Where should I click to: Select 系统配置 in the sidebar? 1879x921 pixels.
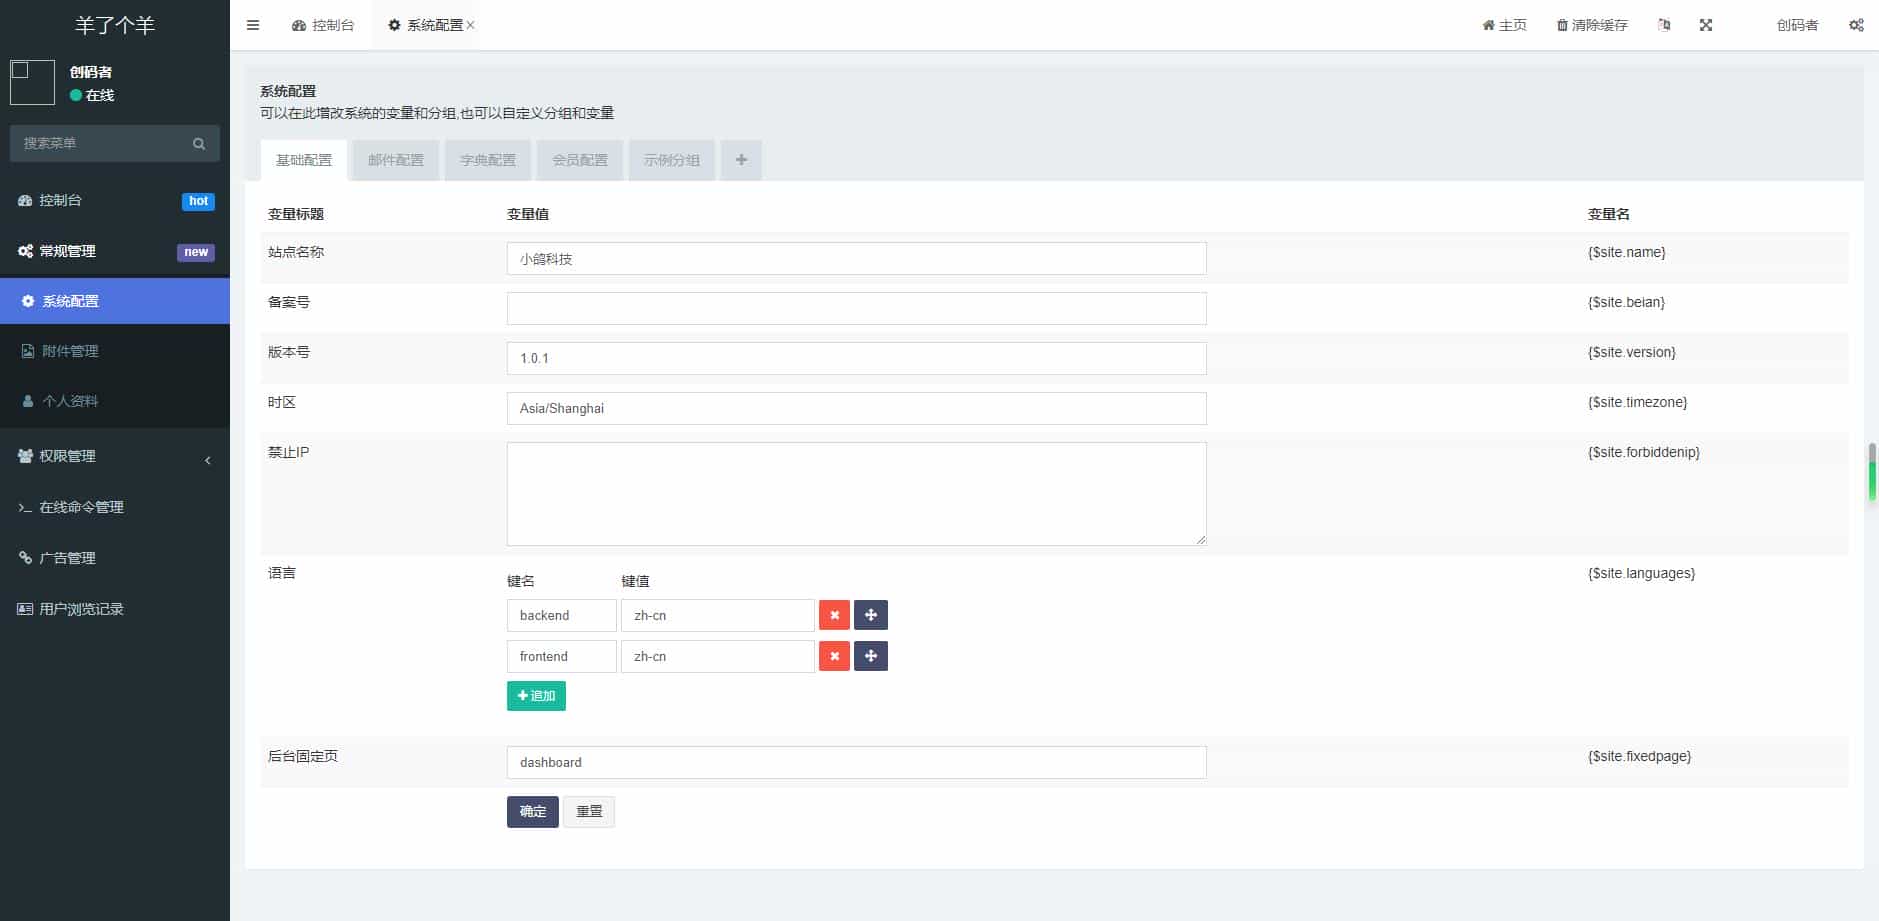[115, 301]
